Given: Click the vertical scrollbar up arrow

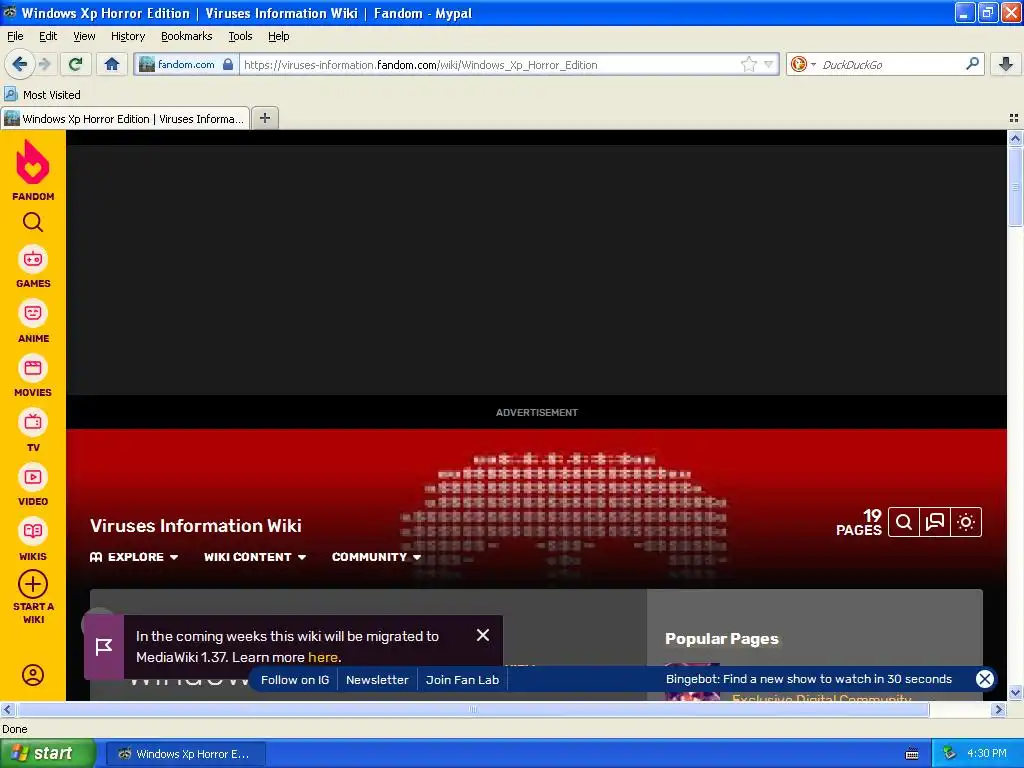Looking at the screenshot, I should (1015, 138).
